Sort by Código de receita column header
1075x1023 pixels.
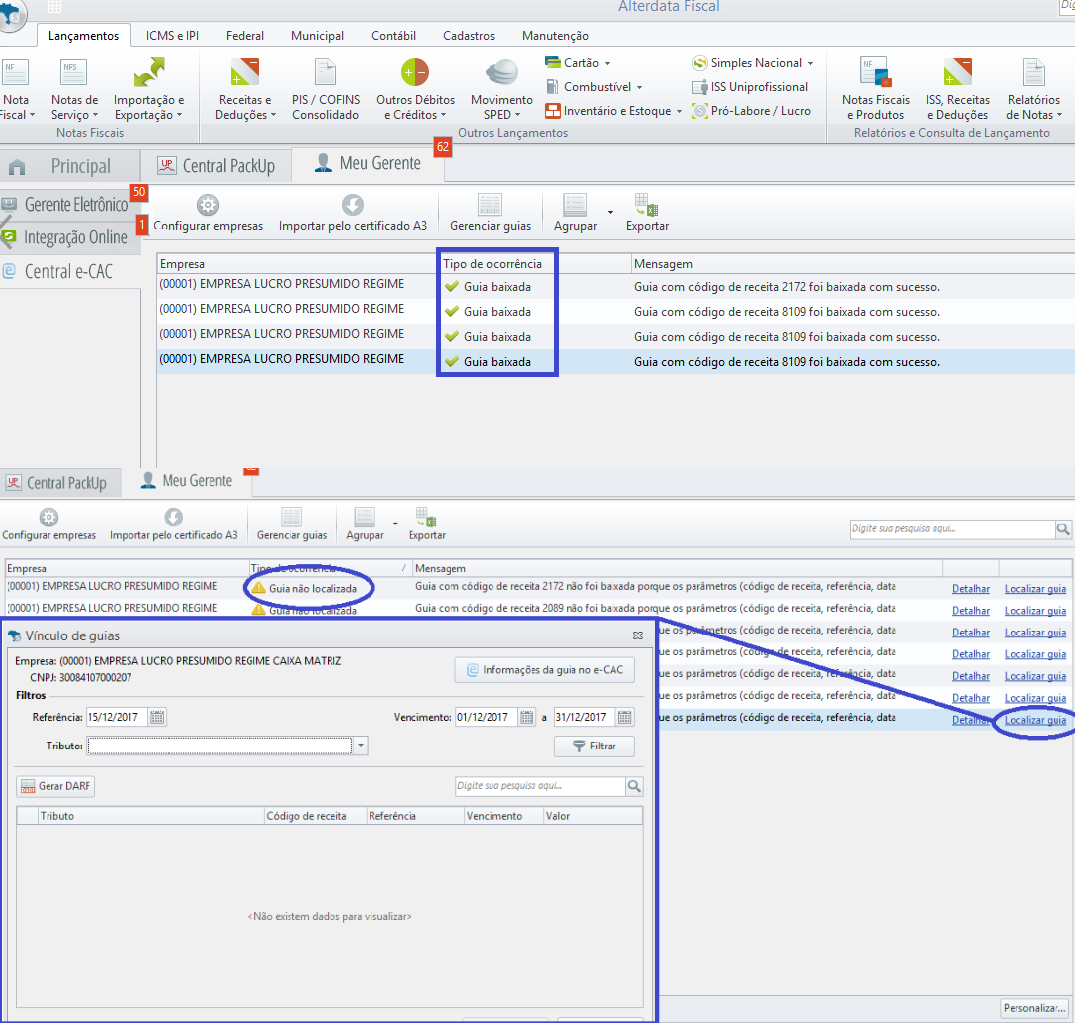315,816
